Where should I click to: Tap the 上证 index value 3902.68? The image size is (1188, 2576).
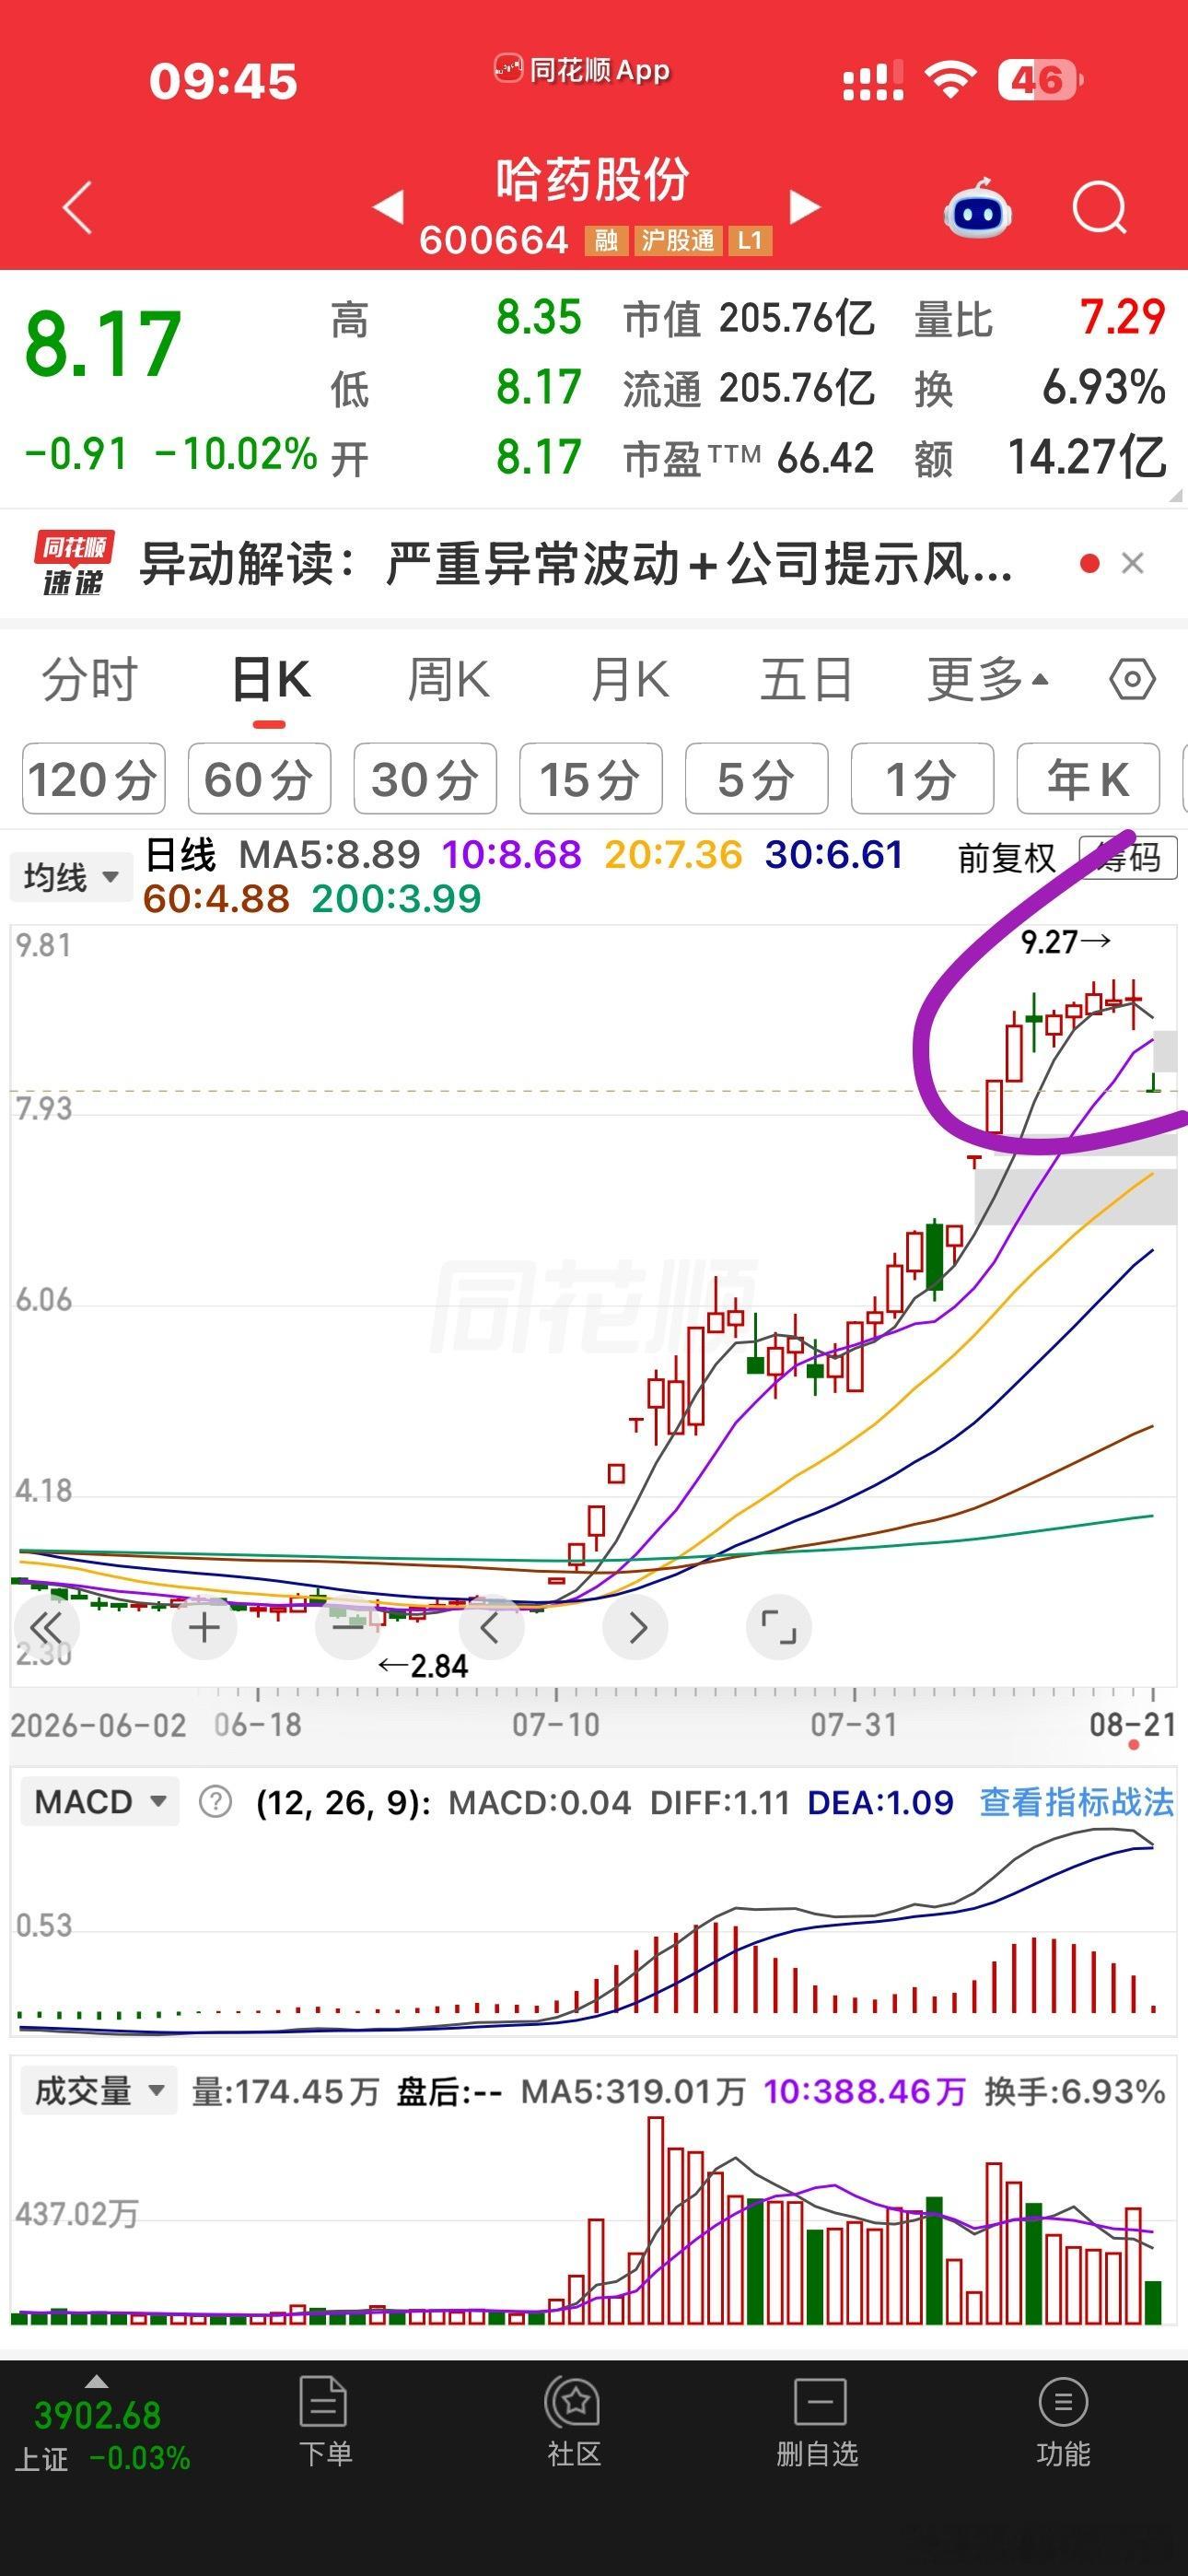97,2415
